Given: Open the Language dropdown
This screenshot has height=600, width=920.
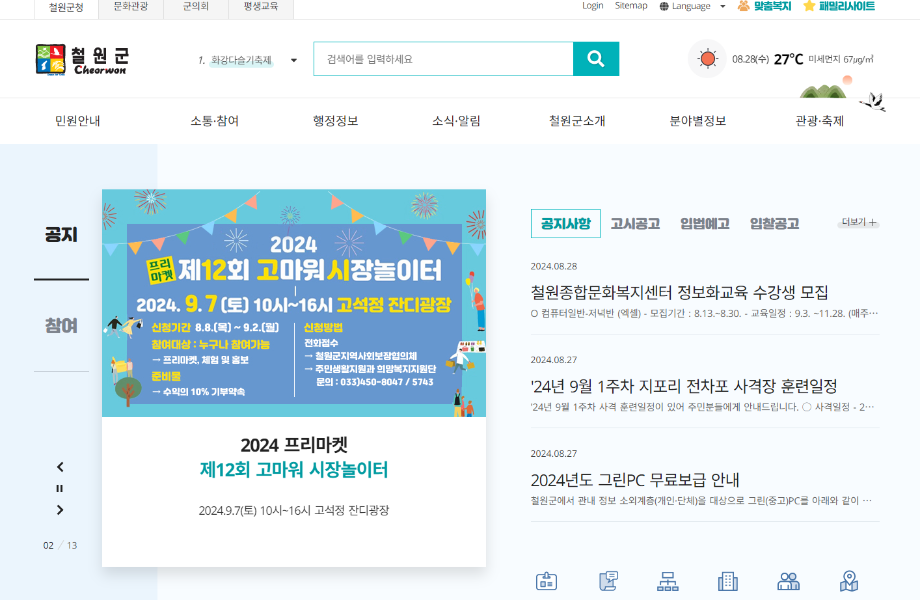Looking at the screenshot, I should pyautogui.click(x=692, y=6).
